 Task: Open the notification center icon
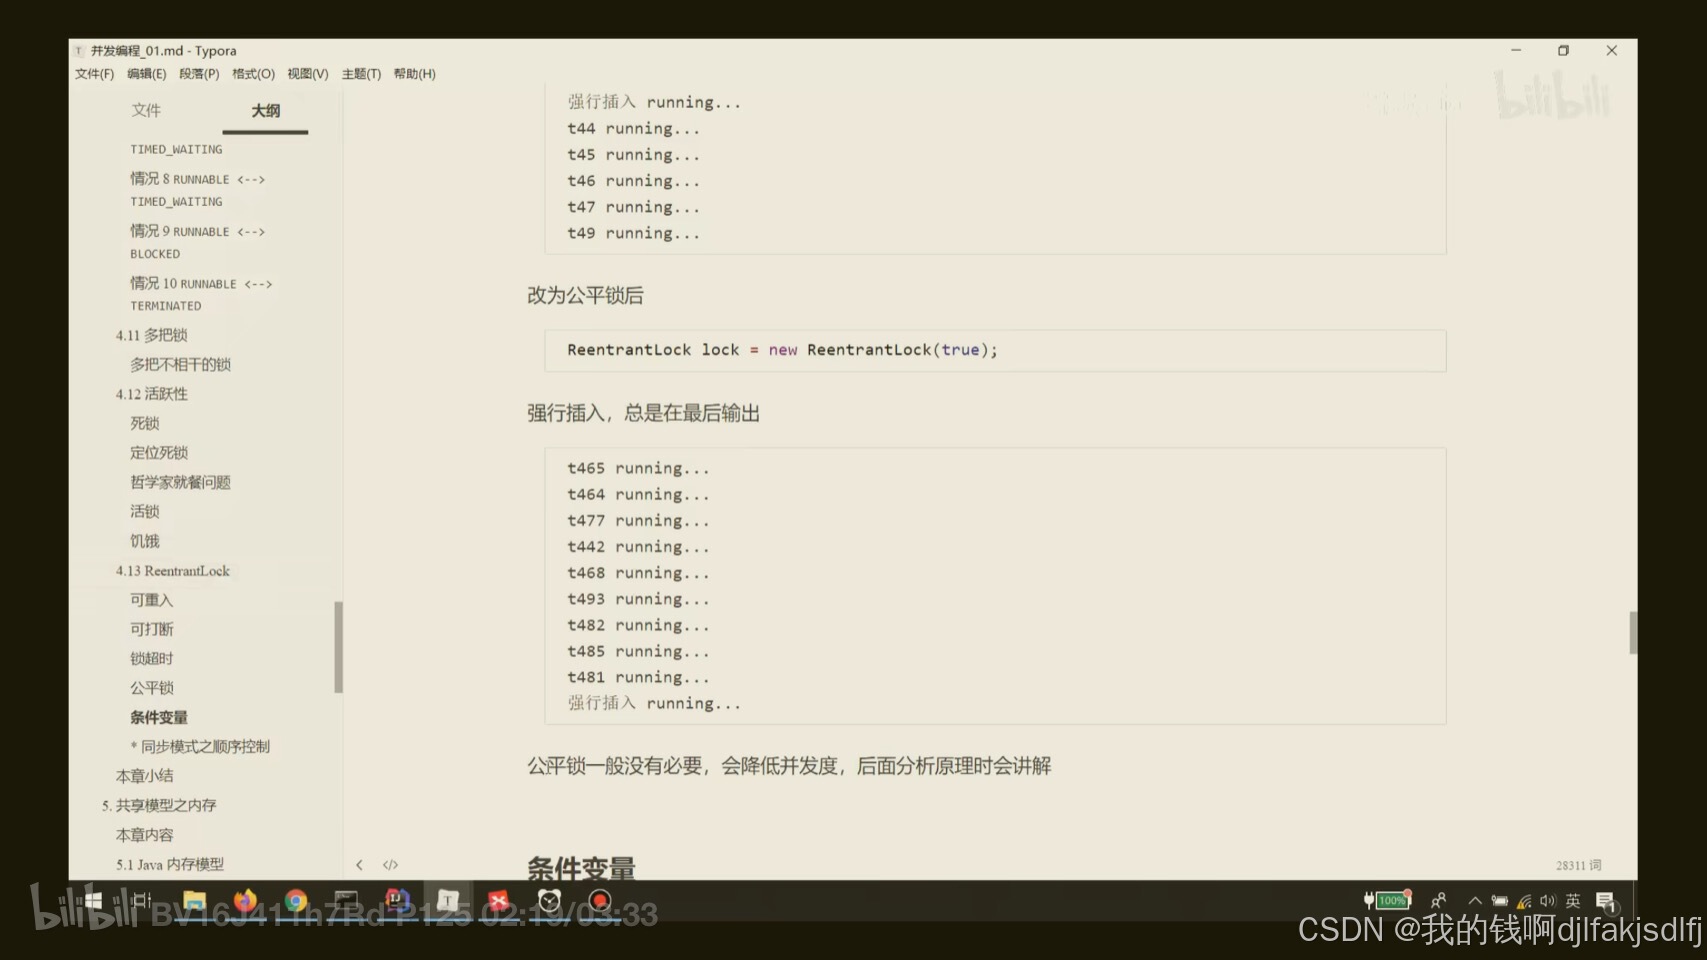(1606, 902)
